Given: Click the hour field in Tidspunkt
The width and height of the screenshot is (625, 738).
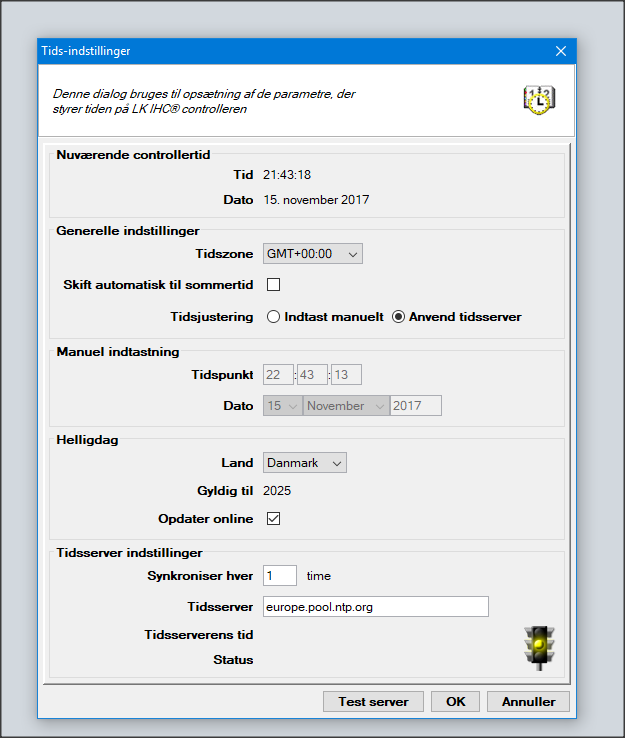Looking at the screenshot, I should pos(277,374).
